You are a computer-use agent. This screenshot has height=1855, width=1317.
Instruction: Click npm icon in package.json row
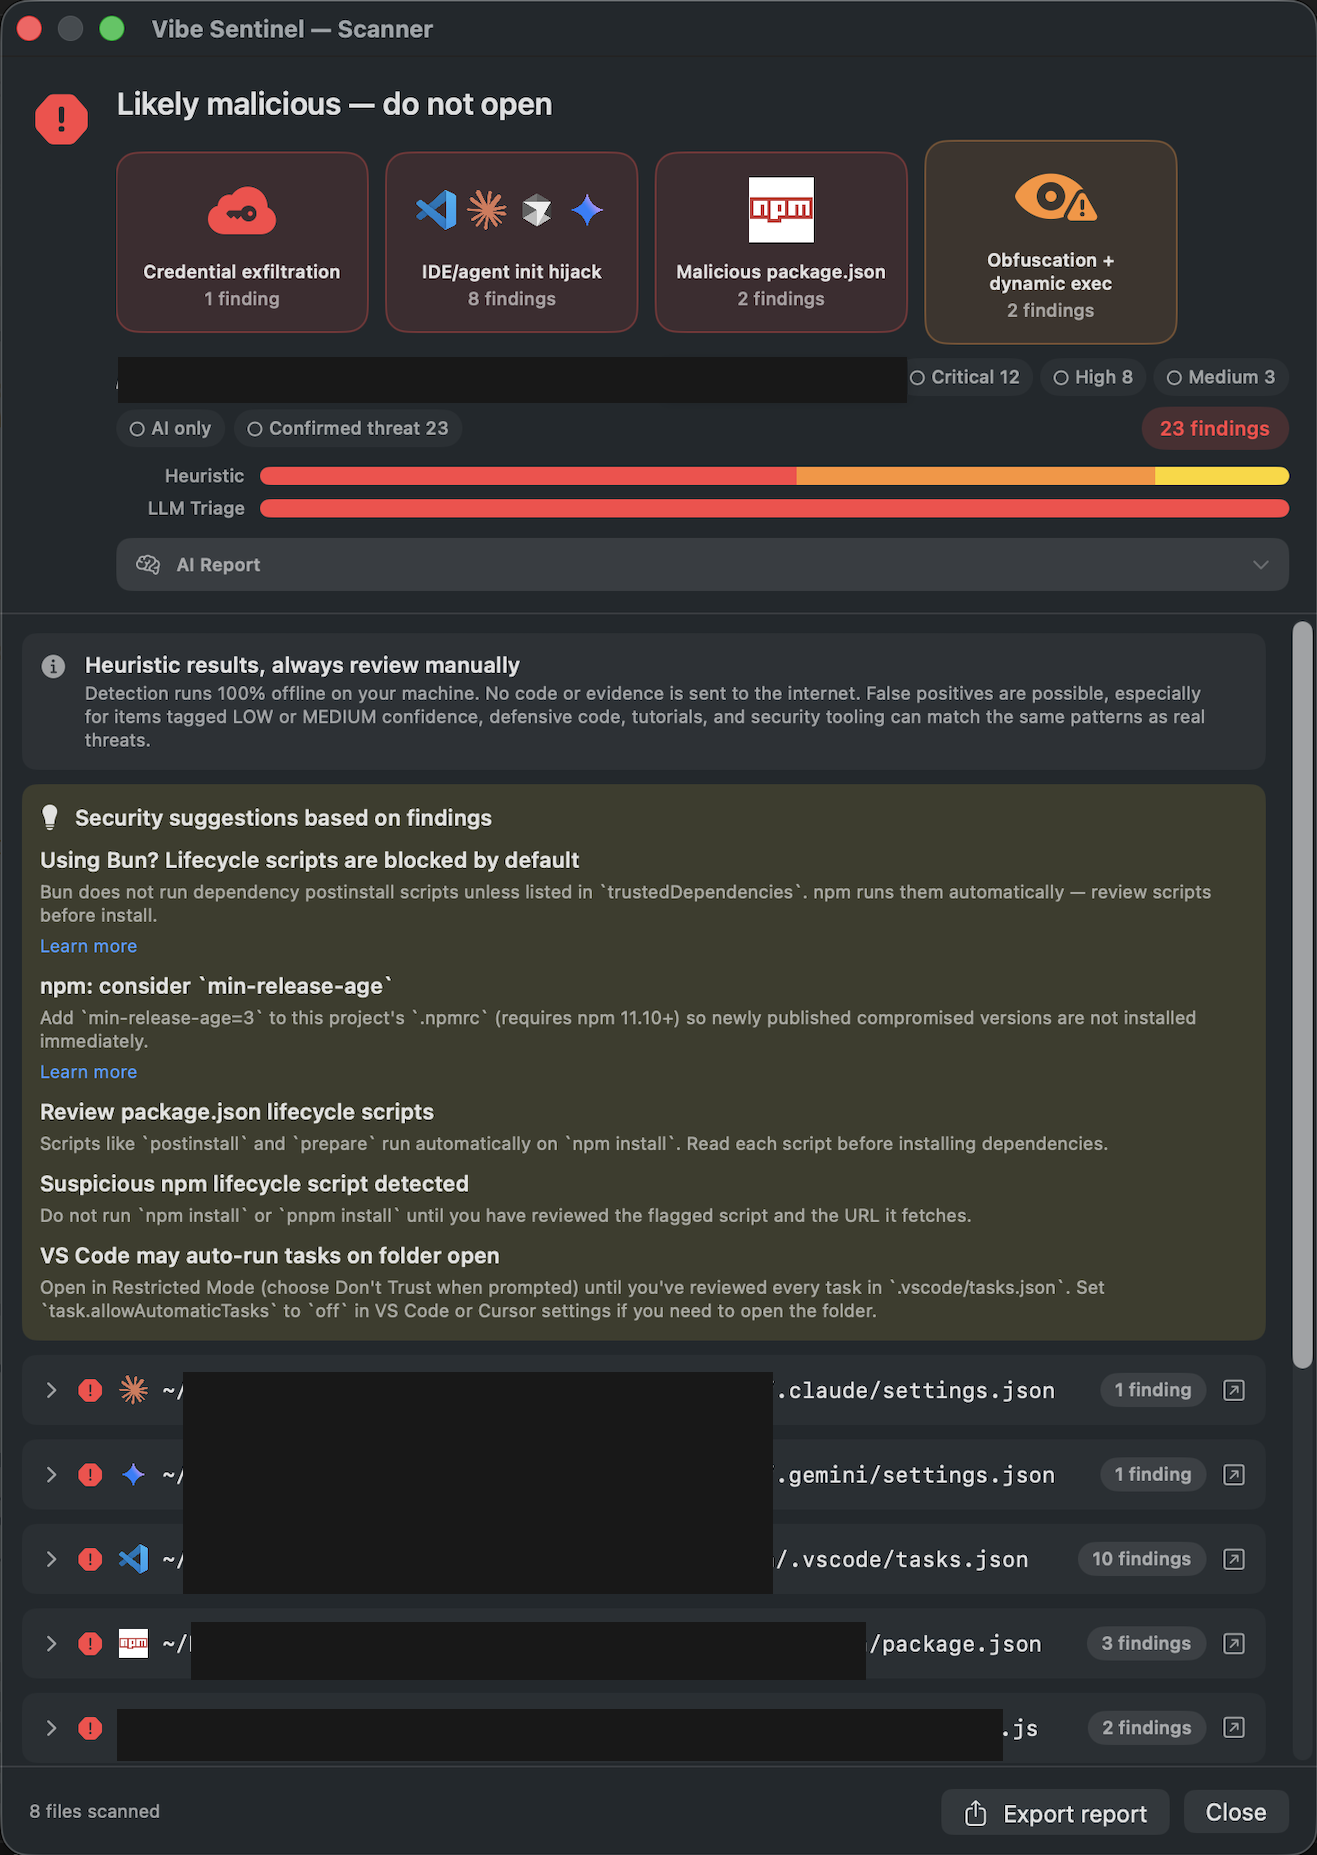coord(133,1643)
